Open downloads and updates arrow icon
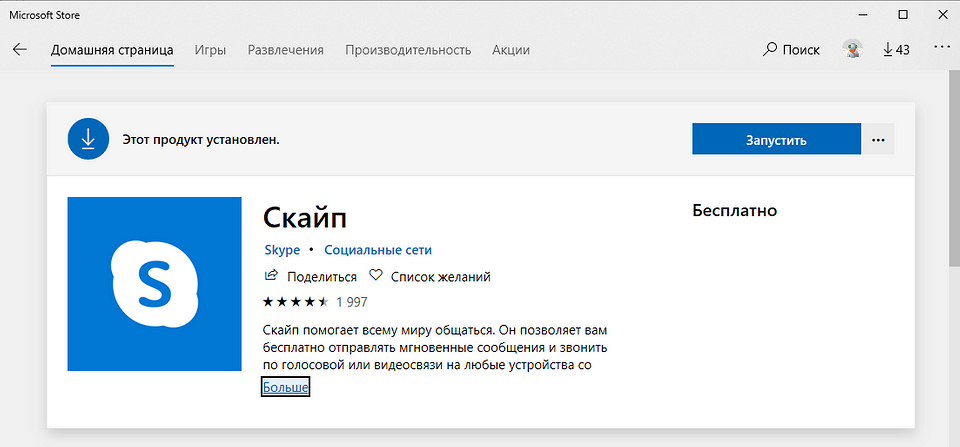Screen dimensions: 960x447 pyautogui.click(x=889, y=49)
